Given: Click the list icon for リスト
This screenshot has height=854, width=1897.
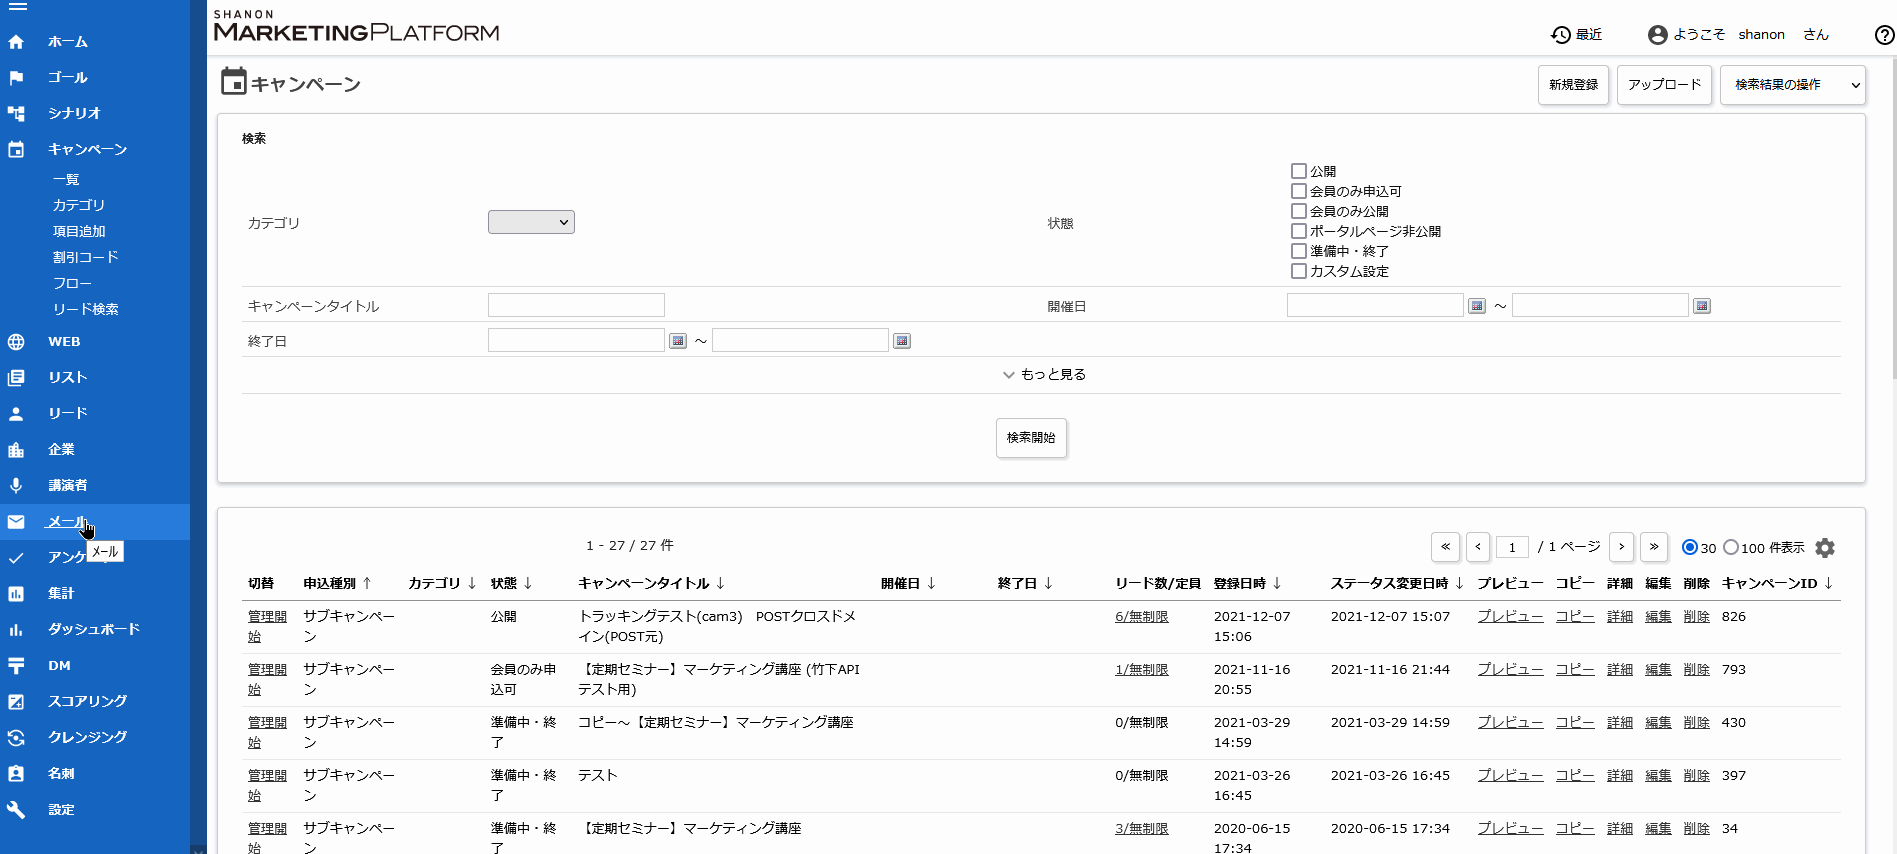Looking at the screenshot, I should coord(16,378).
